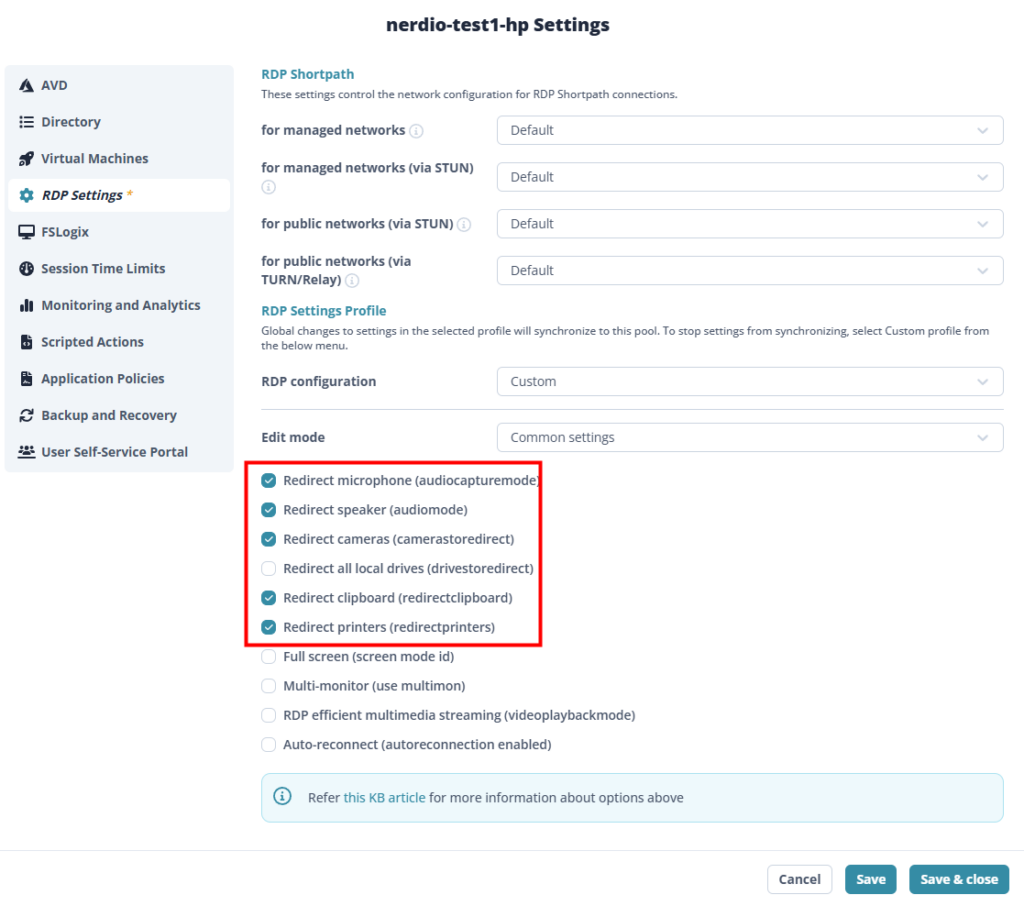Viewport: 1024px width, 906px height.
Task: Open the RDP configuration dropdown
Action: [x=750, y=381]
